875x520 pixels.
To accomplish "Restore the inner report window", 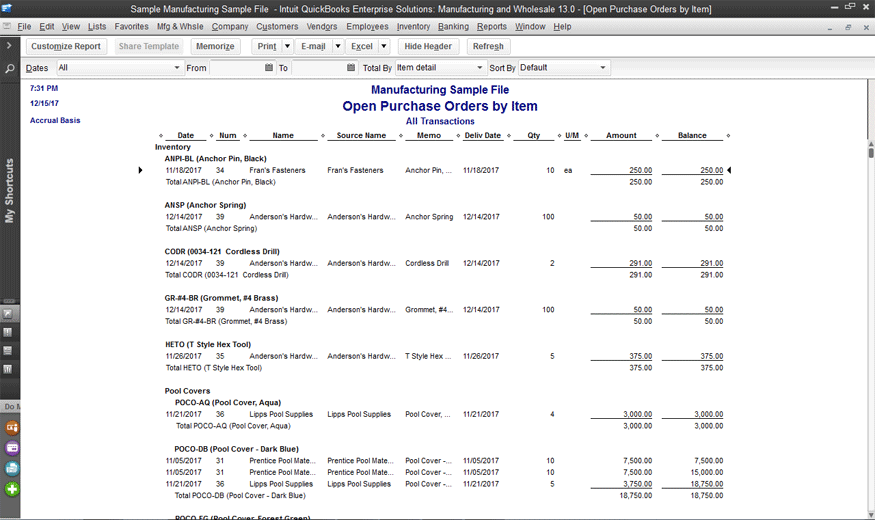I will (x=848, y=27).
